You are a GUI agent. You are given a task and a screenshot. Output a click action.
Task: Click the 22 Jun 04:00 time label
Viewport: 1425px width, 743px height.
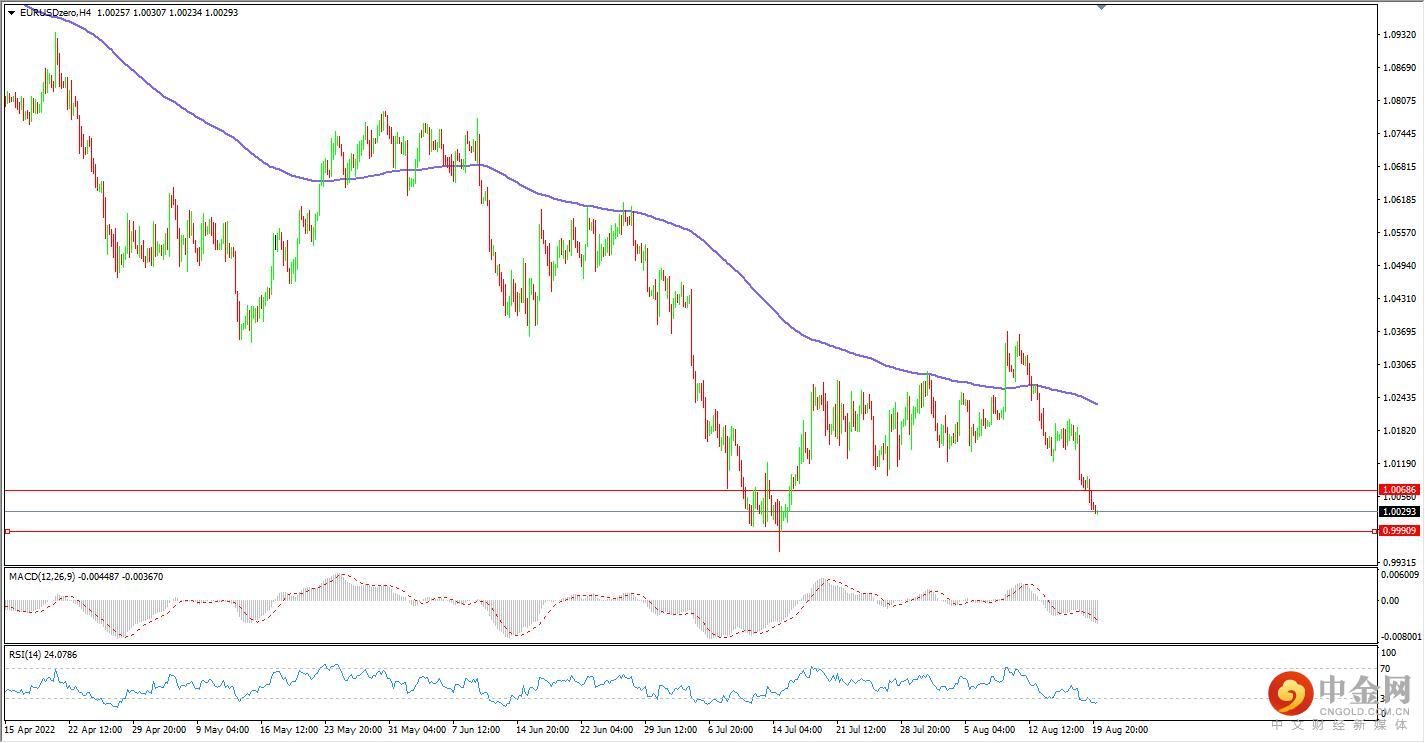608,730
